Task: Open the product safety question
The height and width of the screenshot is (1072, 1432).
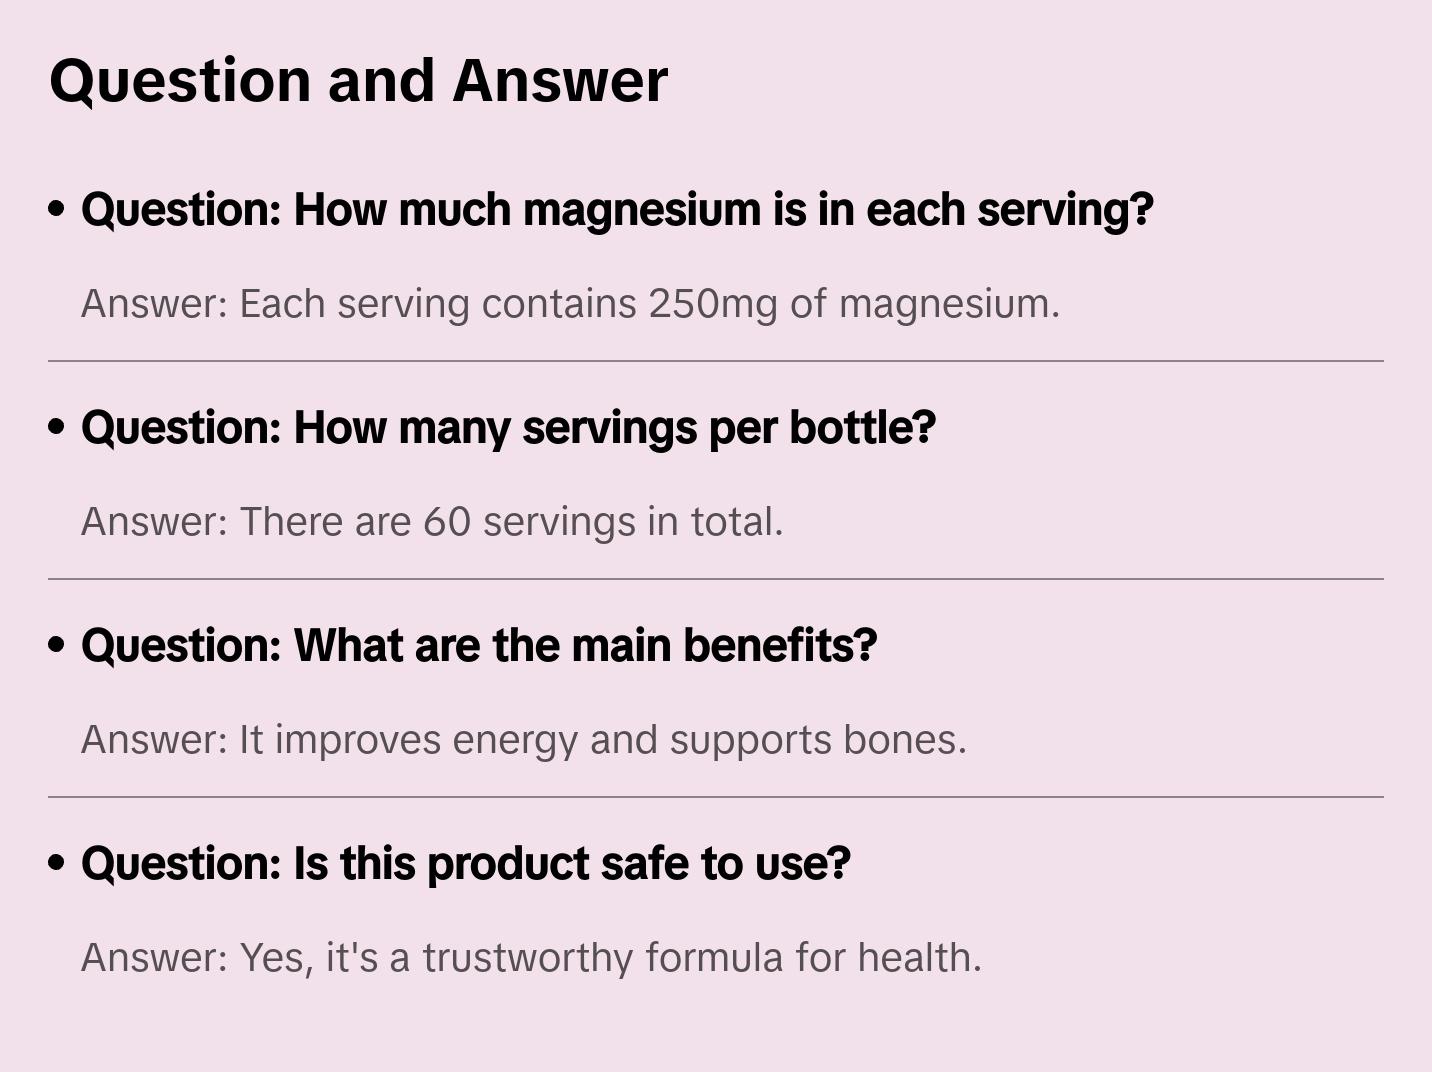Action: pyautogui.click(x=465, y=864)
